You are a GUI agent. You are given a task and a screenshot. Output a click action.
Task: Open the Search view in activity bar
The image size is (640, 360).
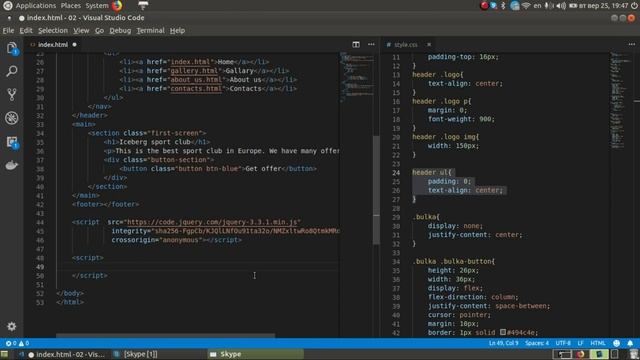point(12,71)
